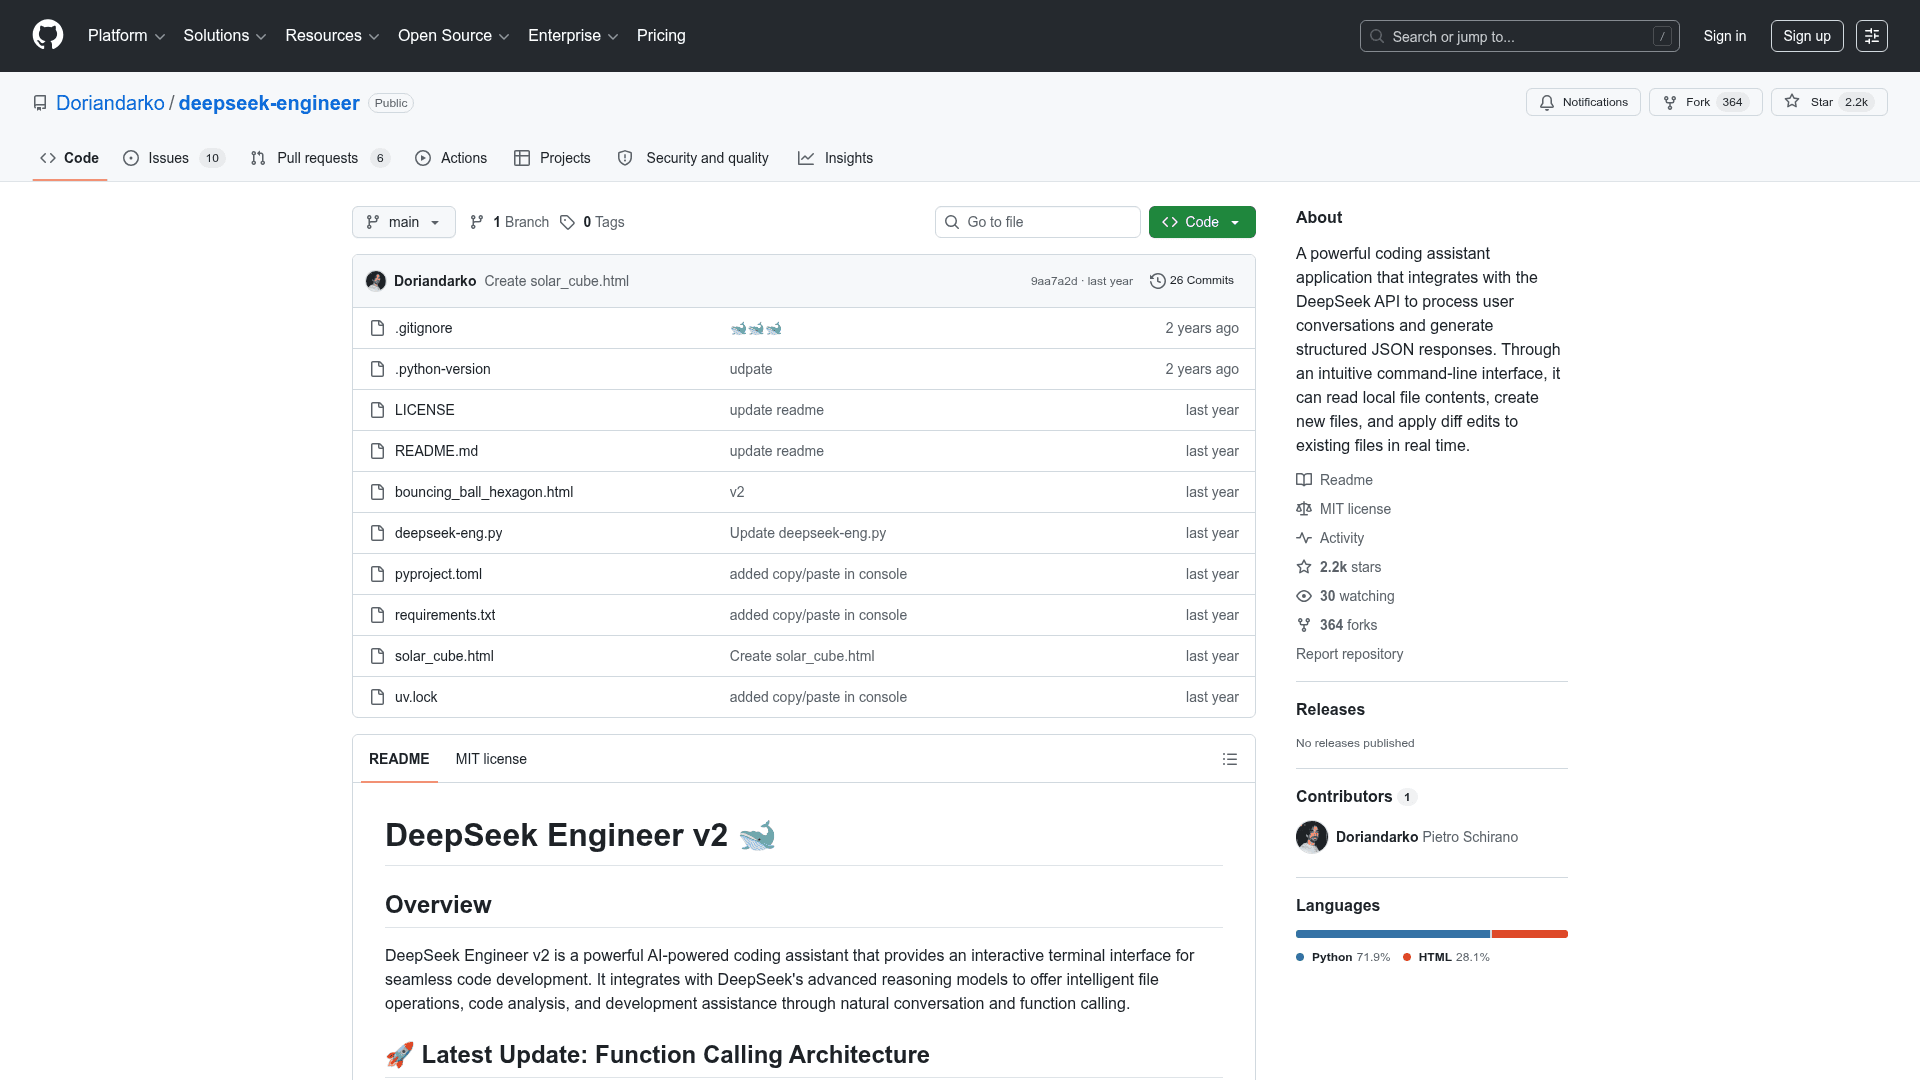Click Sign in
This screenshot has width=1920, height=1080.
point(1725,36)
